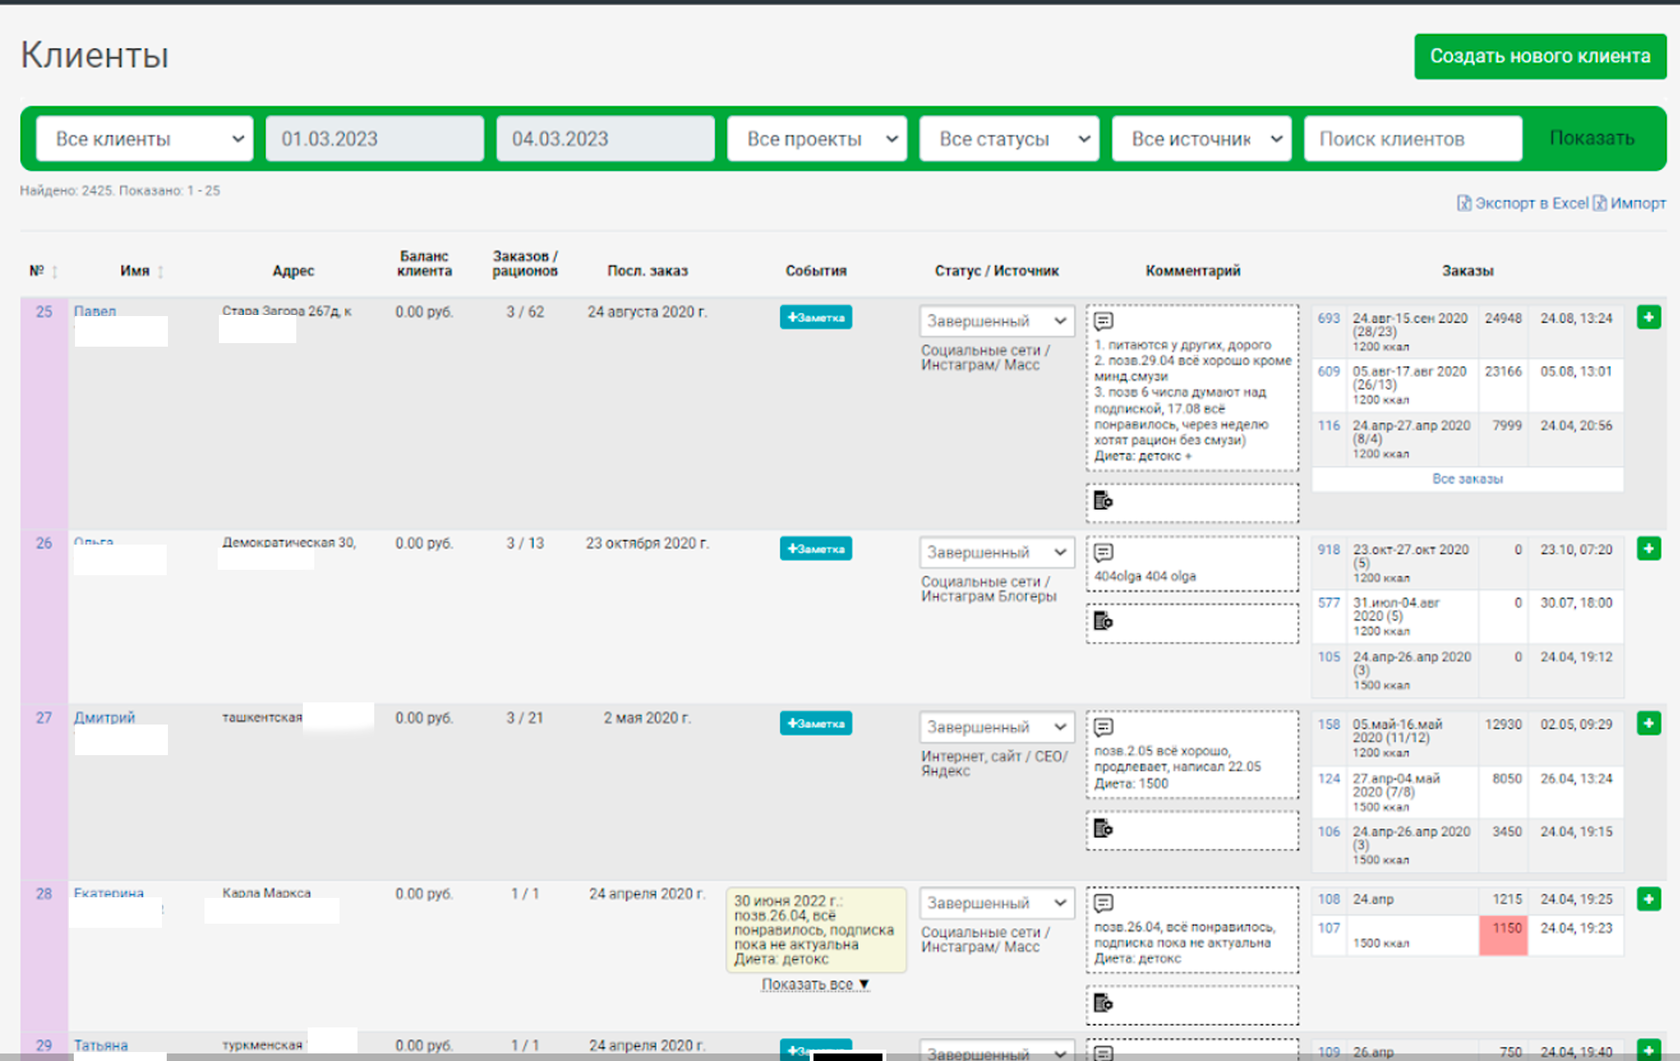This screenshot has width=1680, height=1061.
Task: Open the Все источники dropdown
Action: [1201, 138]
